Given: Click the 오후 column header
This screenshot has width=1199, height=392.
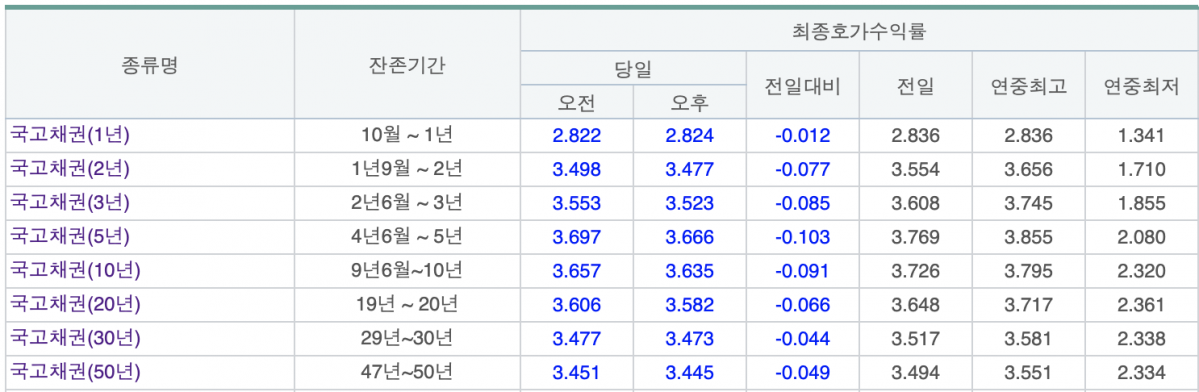Looking at the screenshot, I should click(690, 102).
